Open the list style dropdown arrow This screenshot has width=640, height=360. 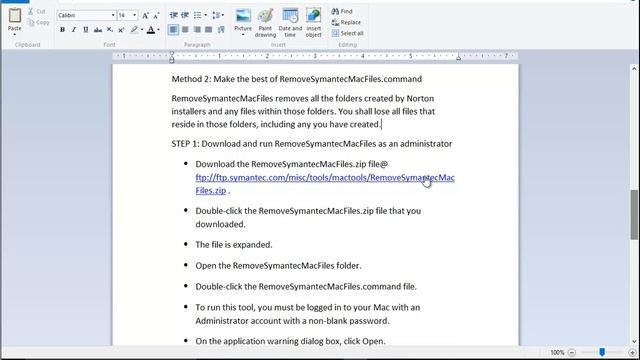pyautogui.click(x=205, y=15)
